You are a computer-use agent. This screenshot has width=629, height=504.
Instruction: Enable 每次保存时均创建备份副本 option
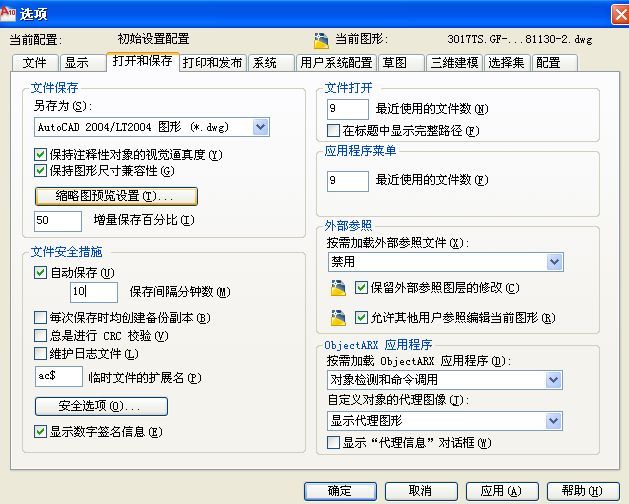41,317
